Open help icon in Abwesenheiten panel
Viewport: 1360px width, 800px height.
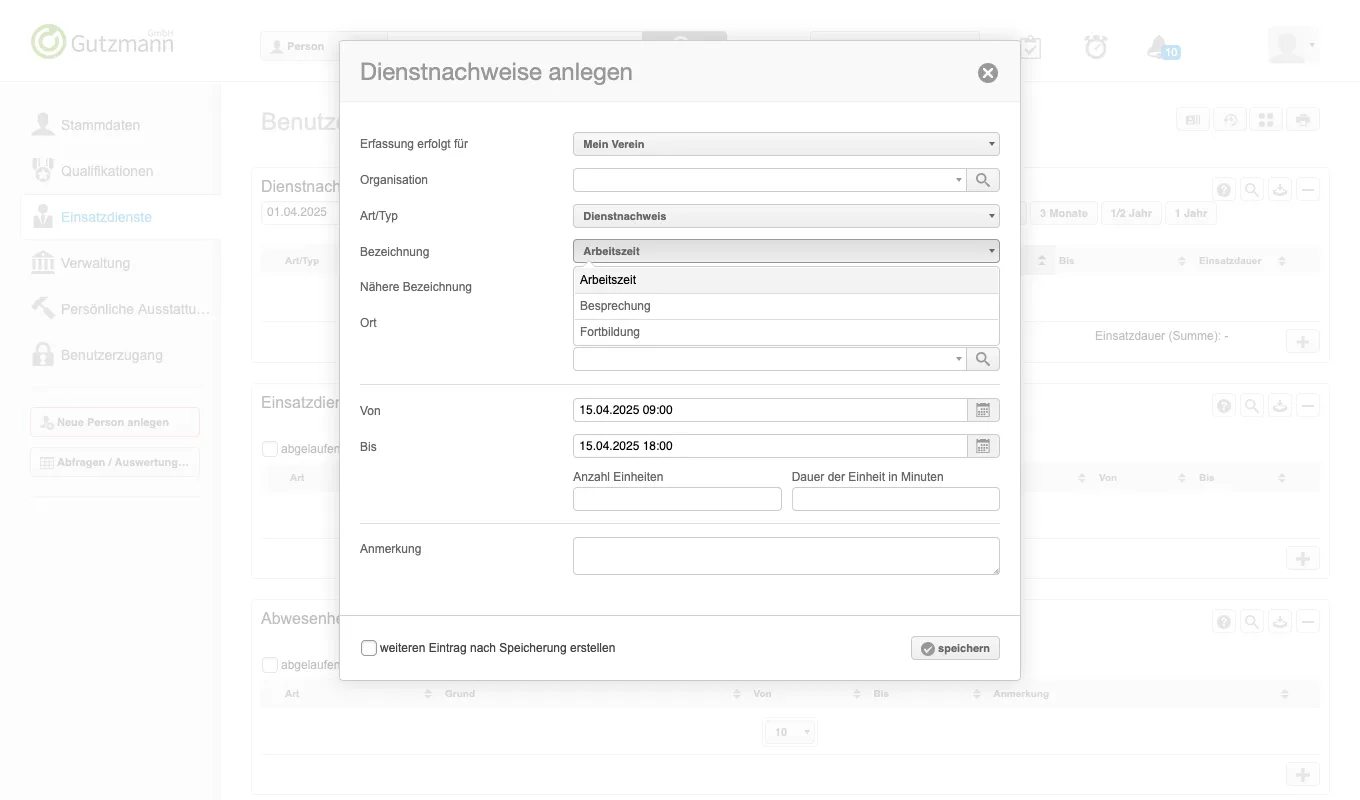1224,622
